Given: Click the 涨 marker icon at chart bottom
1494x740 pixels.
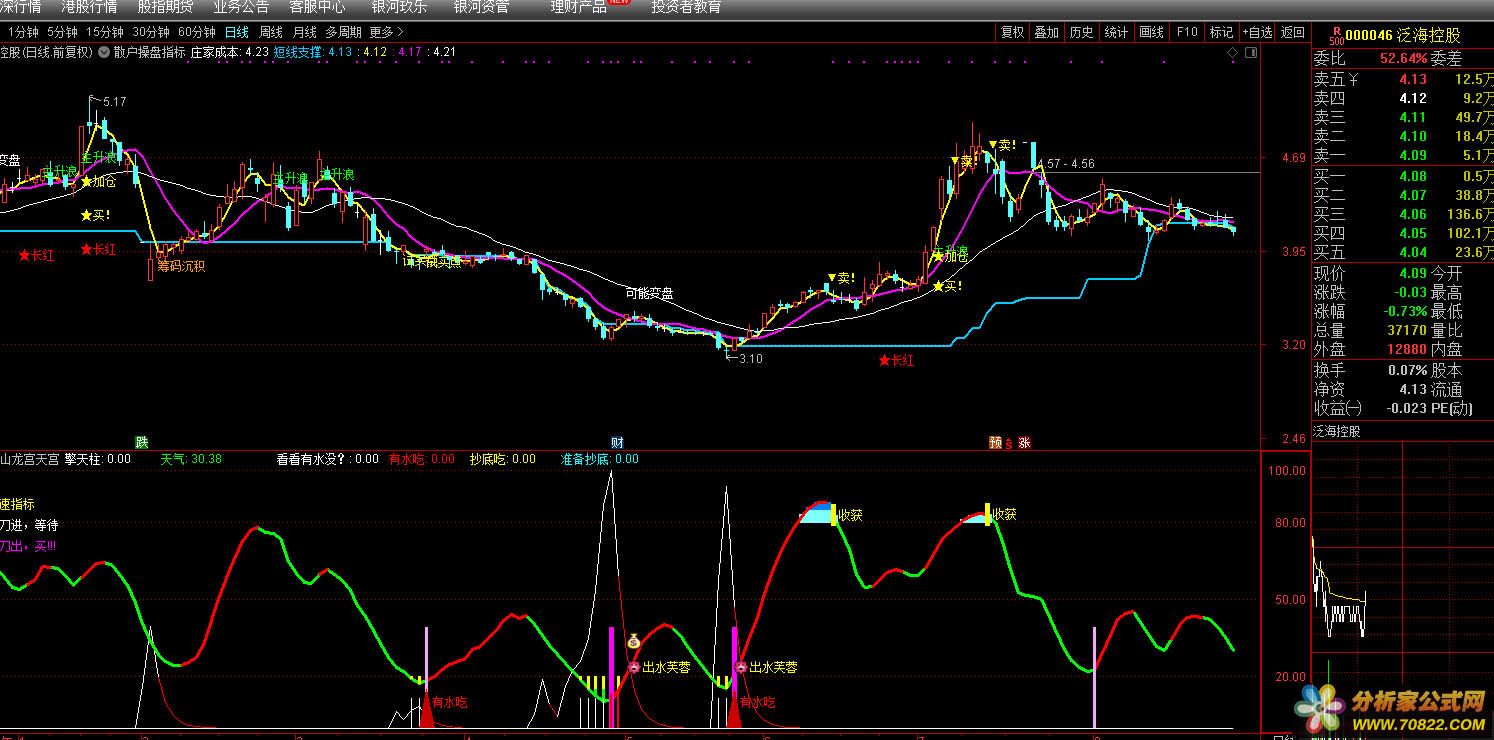Looking at the screenshot, I should pos(1024,442).
